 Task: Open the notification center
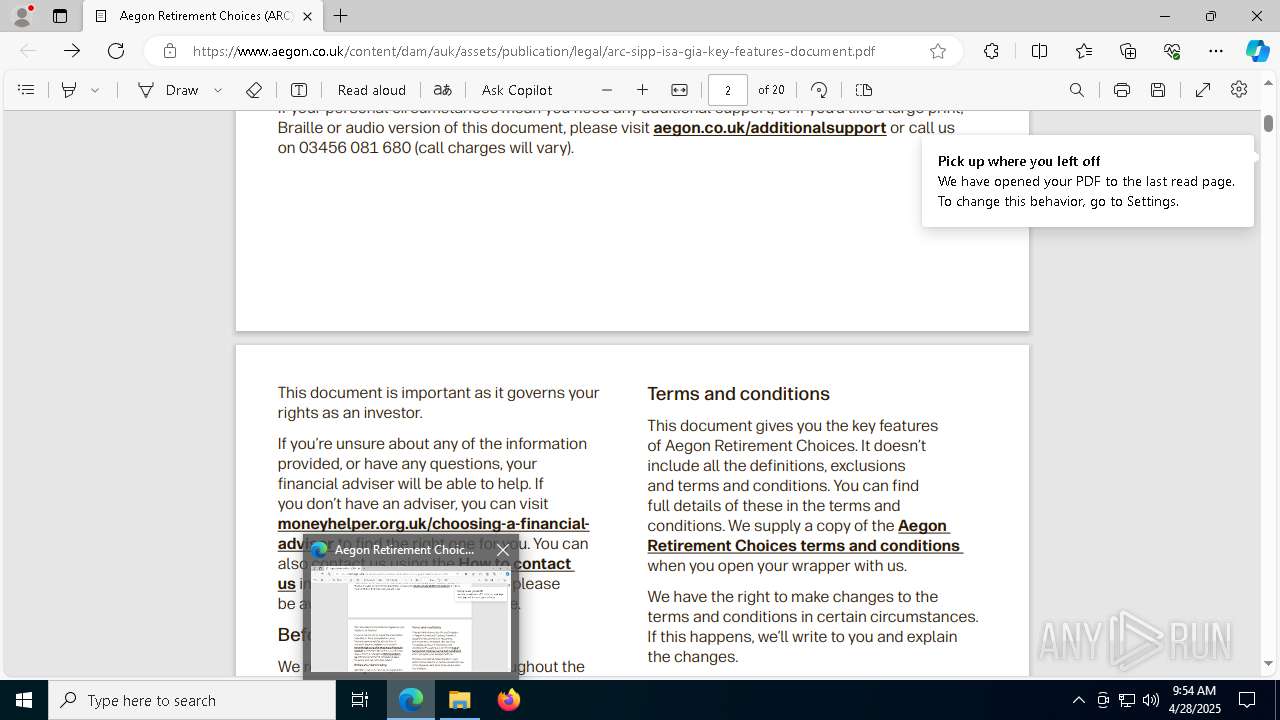[1247, 700]
